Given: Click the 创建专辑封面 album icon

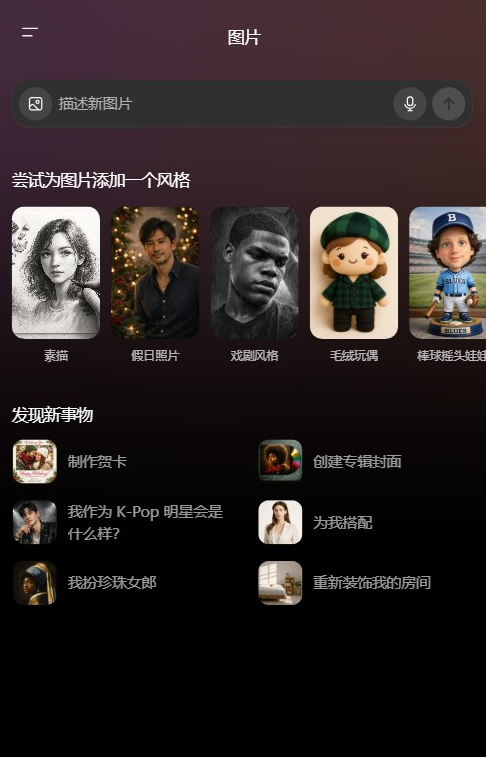Looking at the screenshot, I should tap(280, 461).
